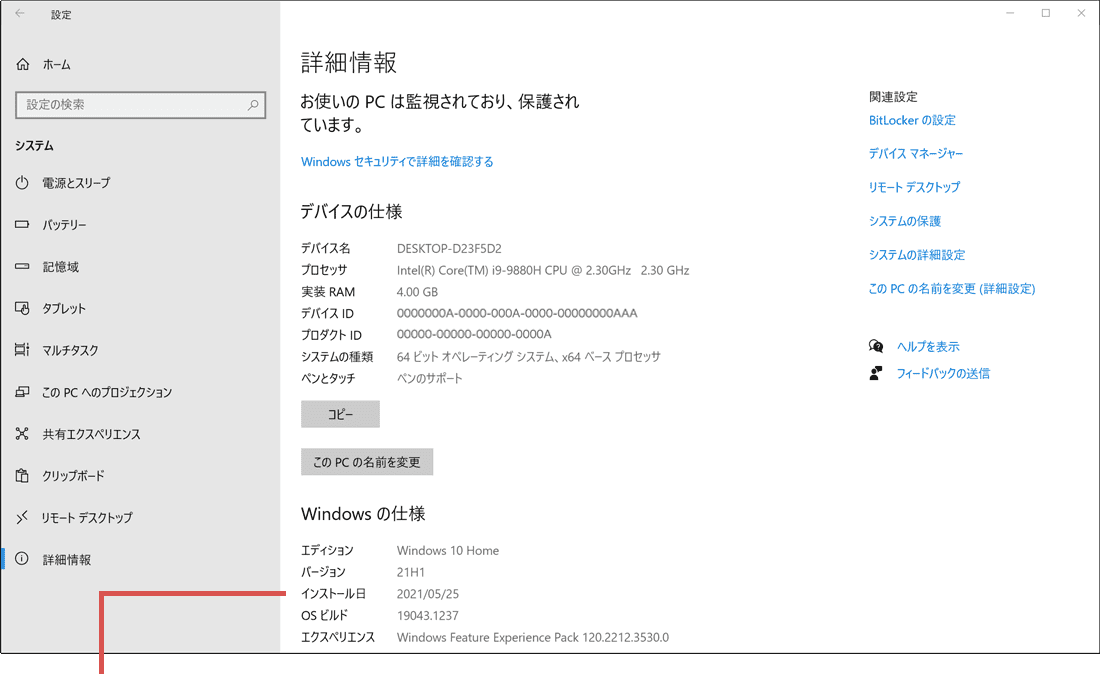Select 詳細情報 in the sidebar

coord(22,559)
